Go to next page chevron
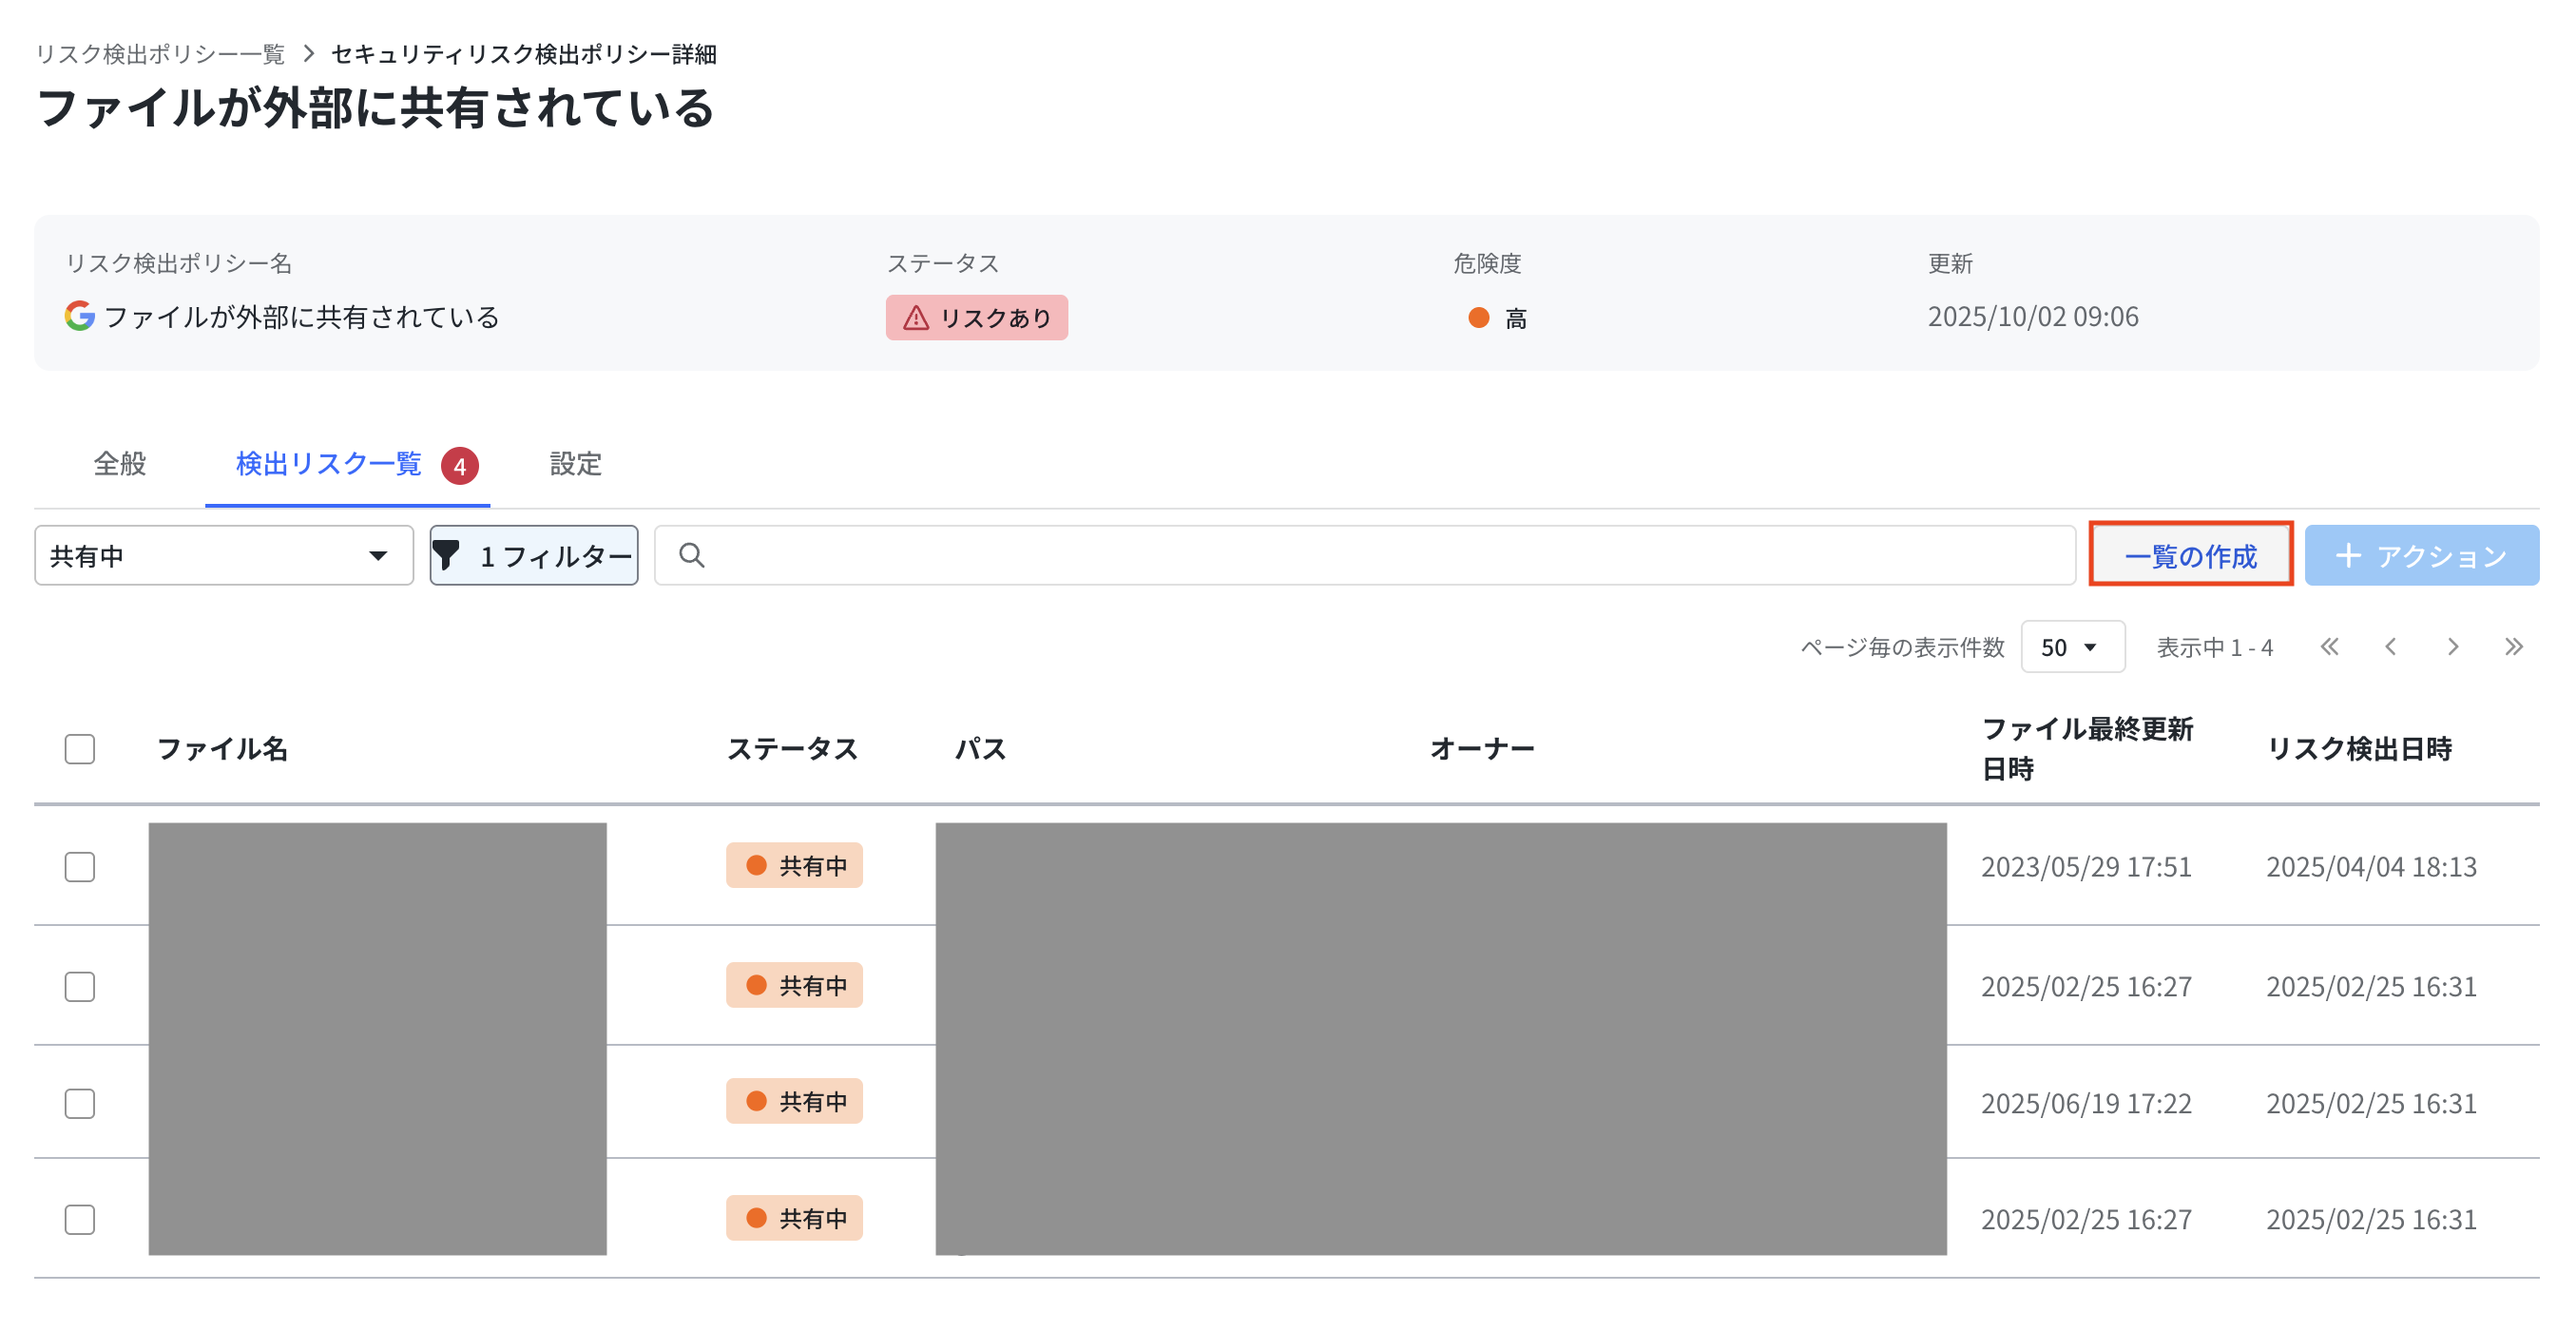2576x1331 pixels. coord(2453,646)
